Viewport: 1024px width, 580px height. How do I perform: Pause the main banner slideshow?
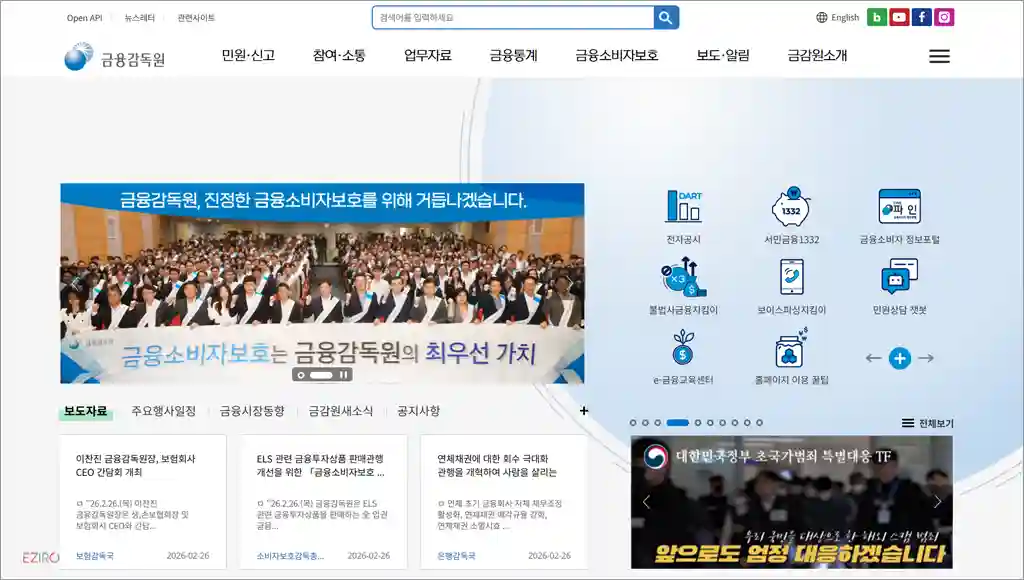coord(343,373)
